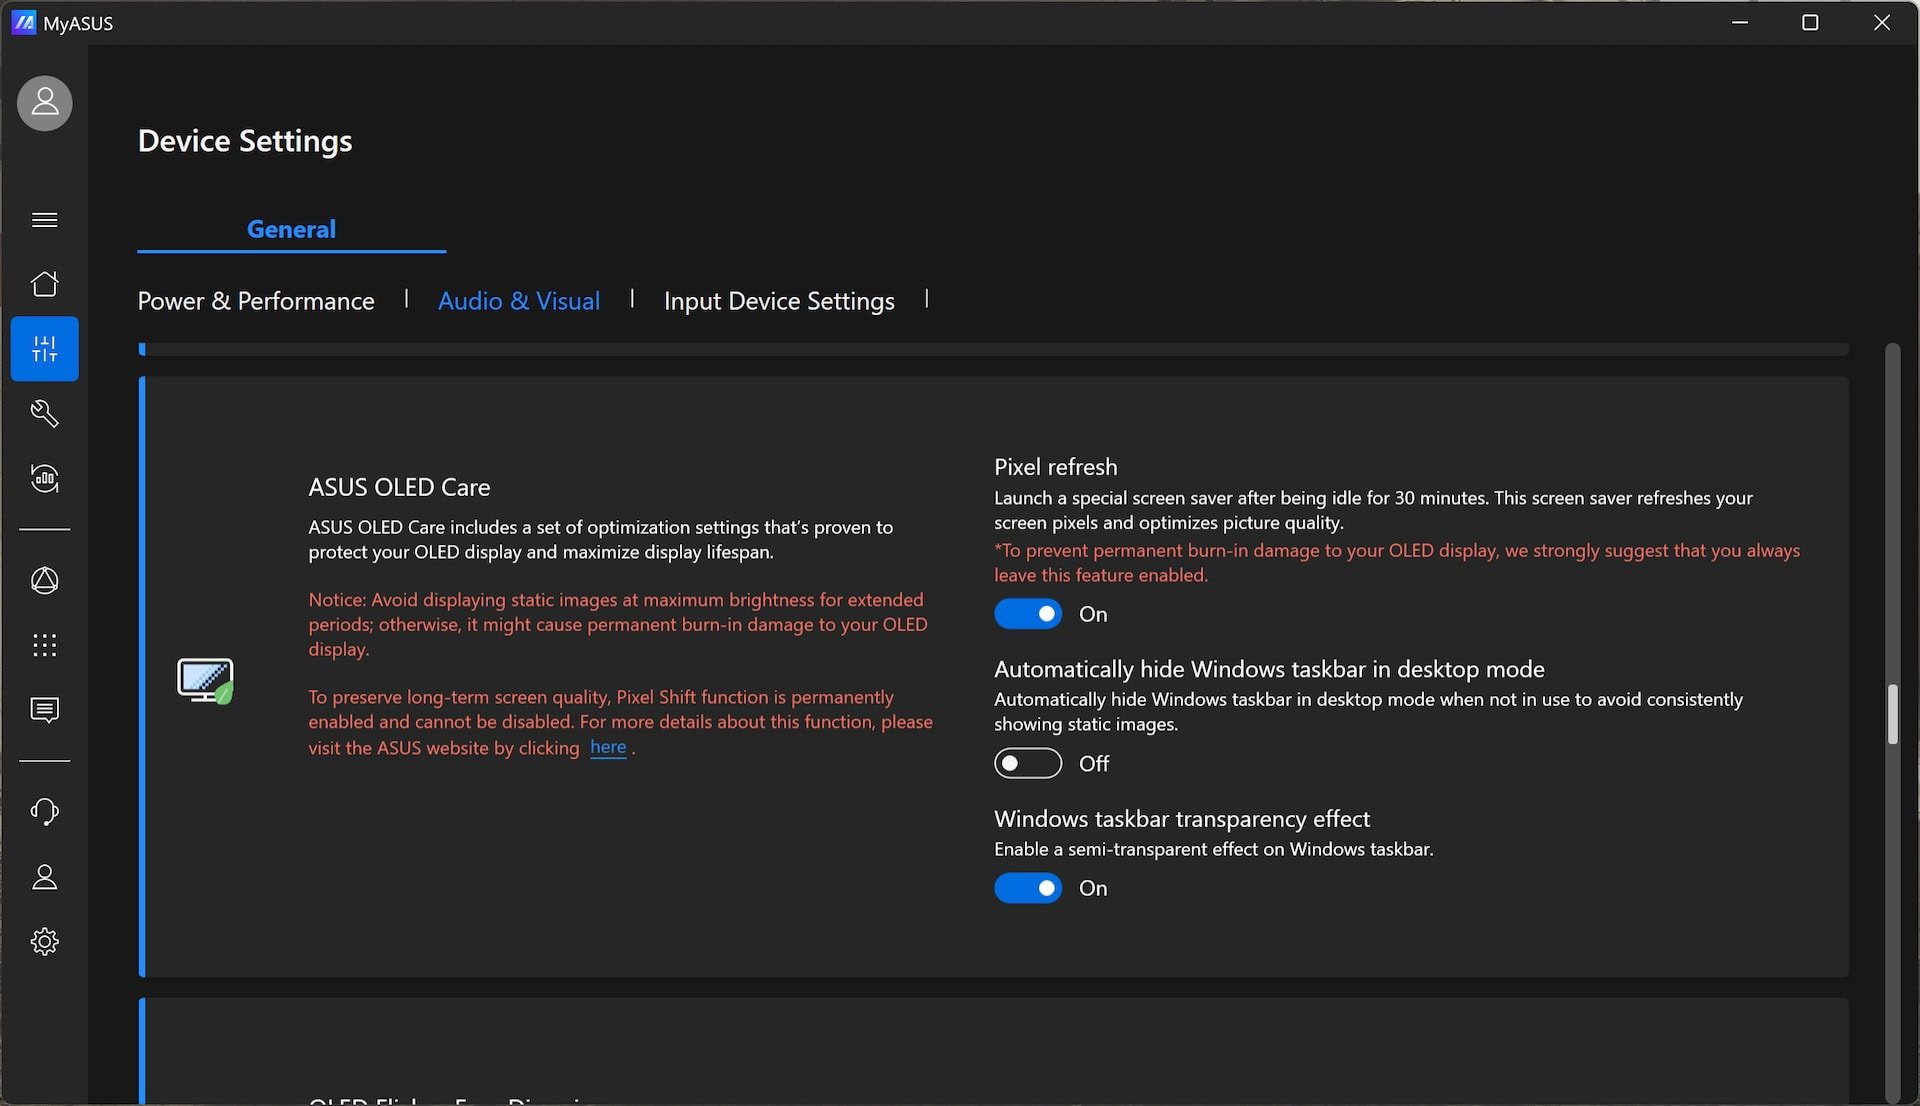Open the Device Settings panel icon
Image resolution: width=1920 pixels, height=1106 pixels.
tap(44, 348)
